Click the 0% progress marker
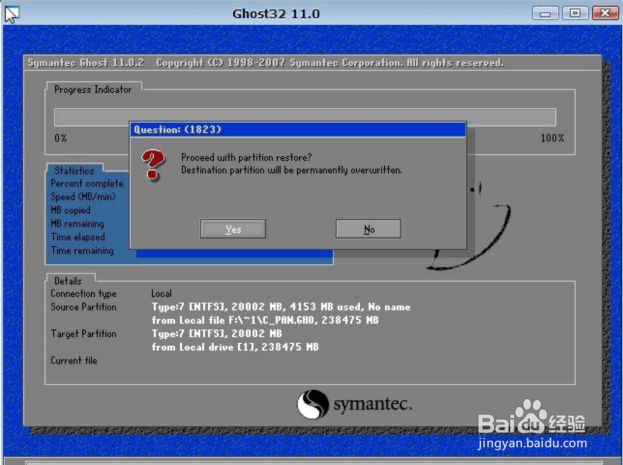This screenshot has height=465, width=623. 61,138
